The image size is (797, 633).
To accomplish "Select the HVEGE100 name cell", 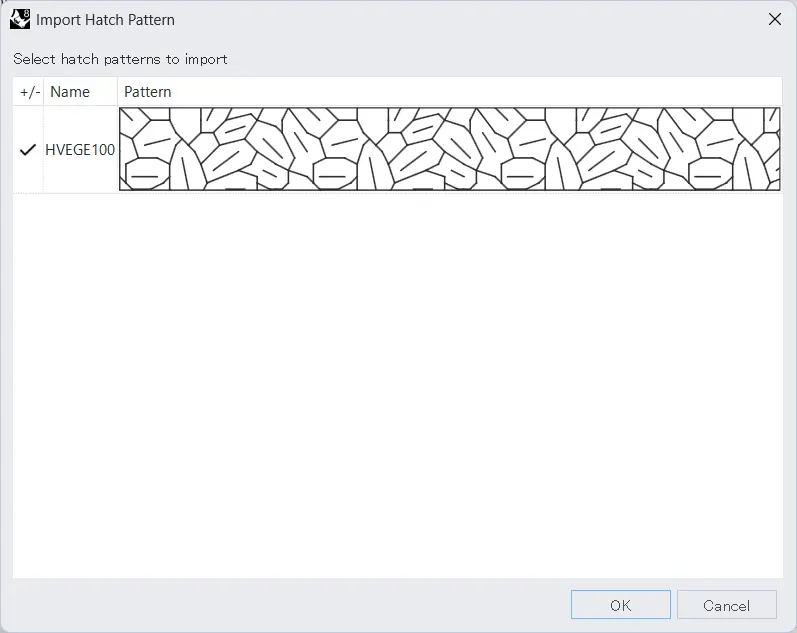I will pyautogui.click(x=80, y=149).
